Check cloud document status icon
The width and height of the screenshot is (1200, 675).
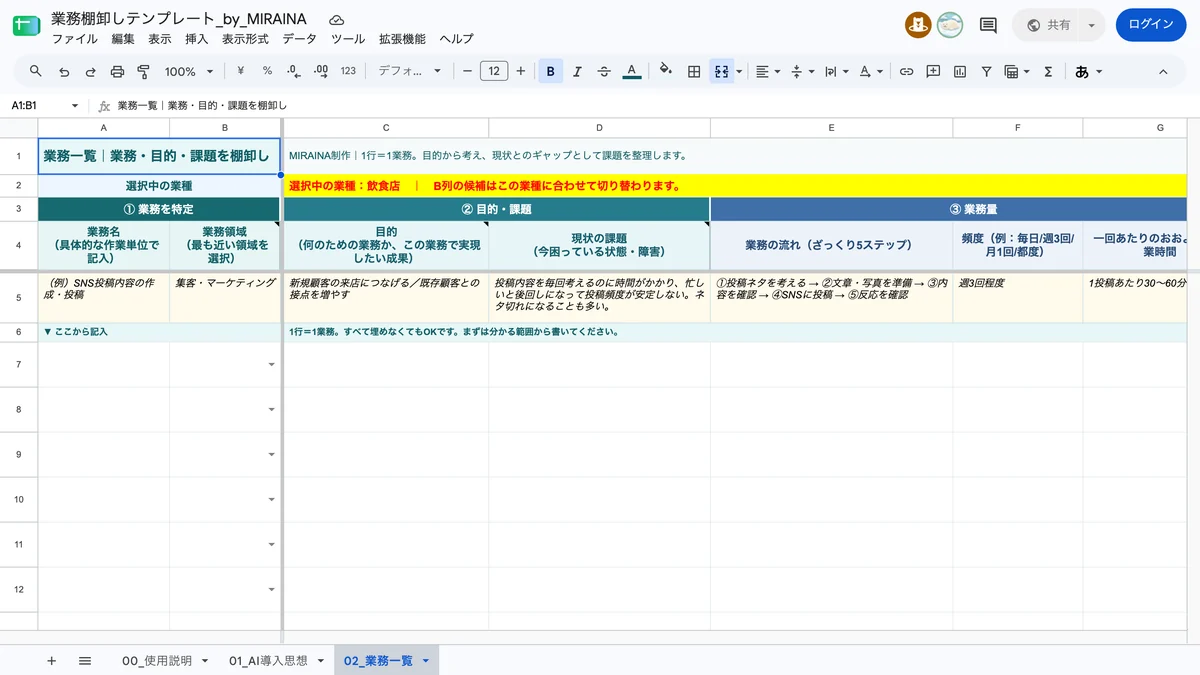[x=337, y=19]
